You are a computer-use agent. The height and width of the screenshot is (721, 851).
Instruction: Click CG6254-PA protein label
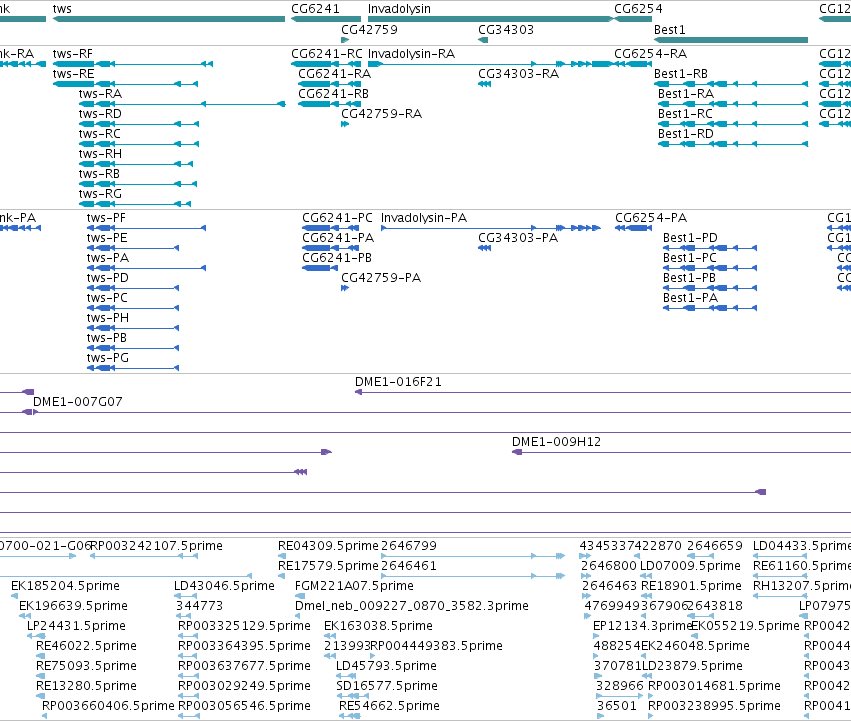coord(651,218)
